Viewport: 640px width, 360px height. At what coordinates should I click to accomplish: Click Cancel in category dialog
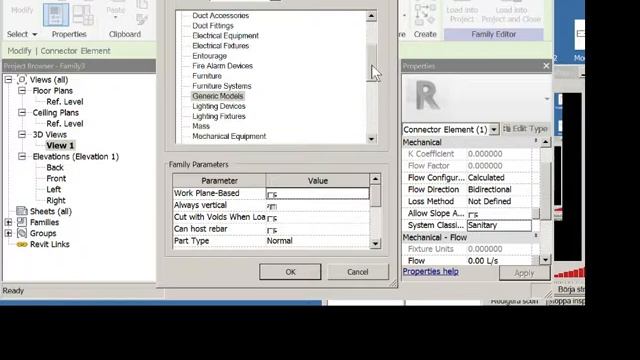click(358, 272)
